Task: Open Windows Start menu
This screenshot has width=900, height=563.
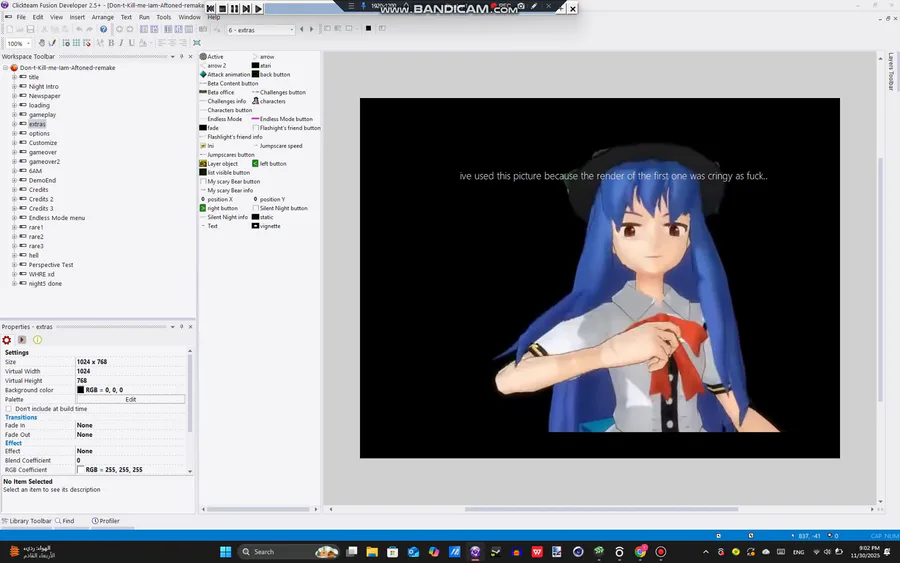Action: (226, 552)
